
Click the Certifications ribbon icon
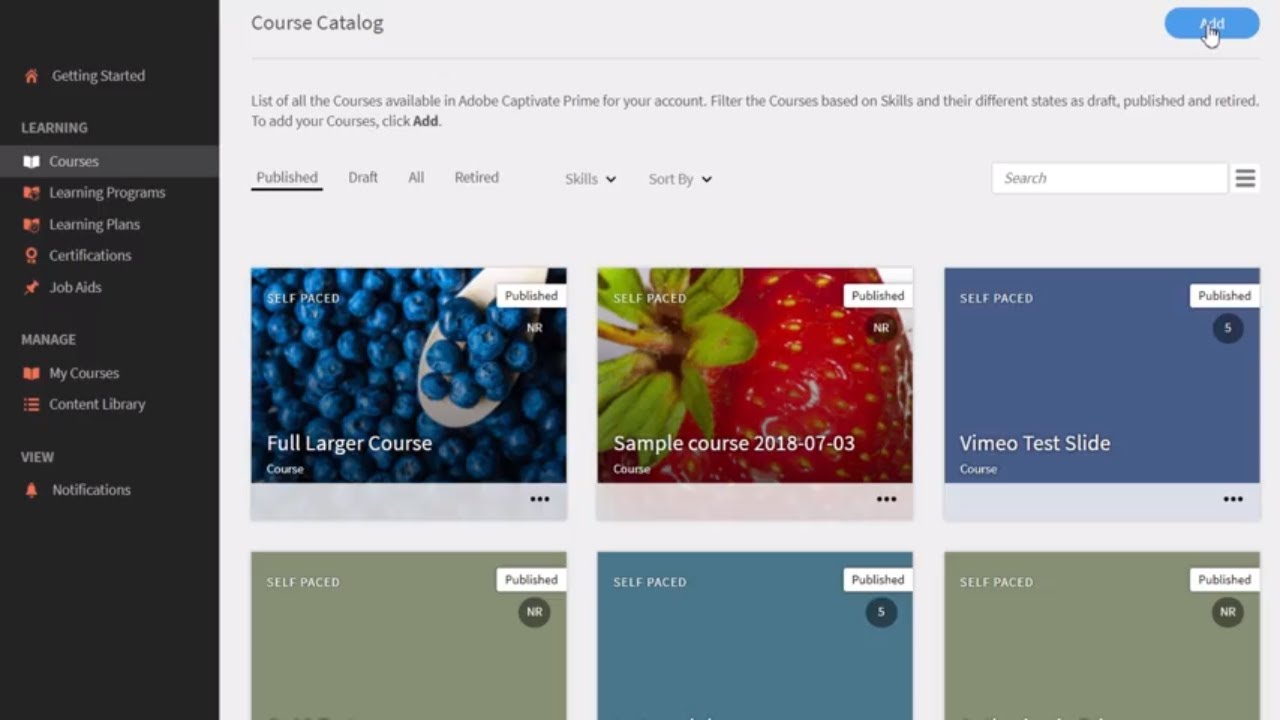31,256
